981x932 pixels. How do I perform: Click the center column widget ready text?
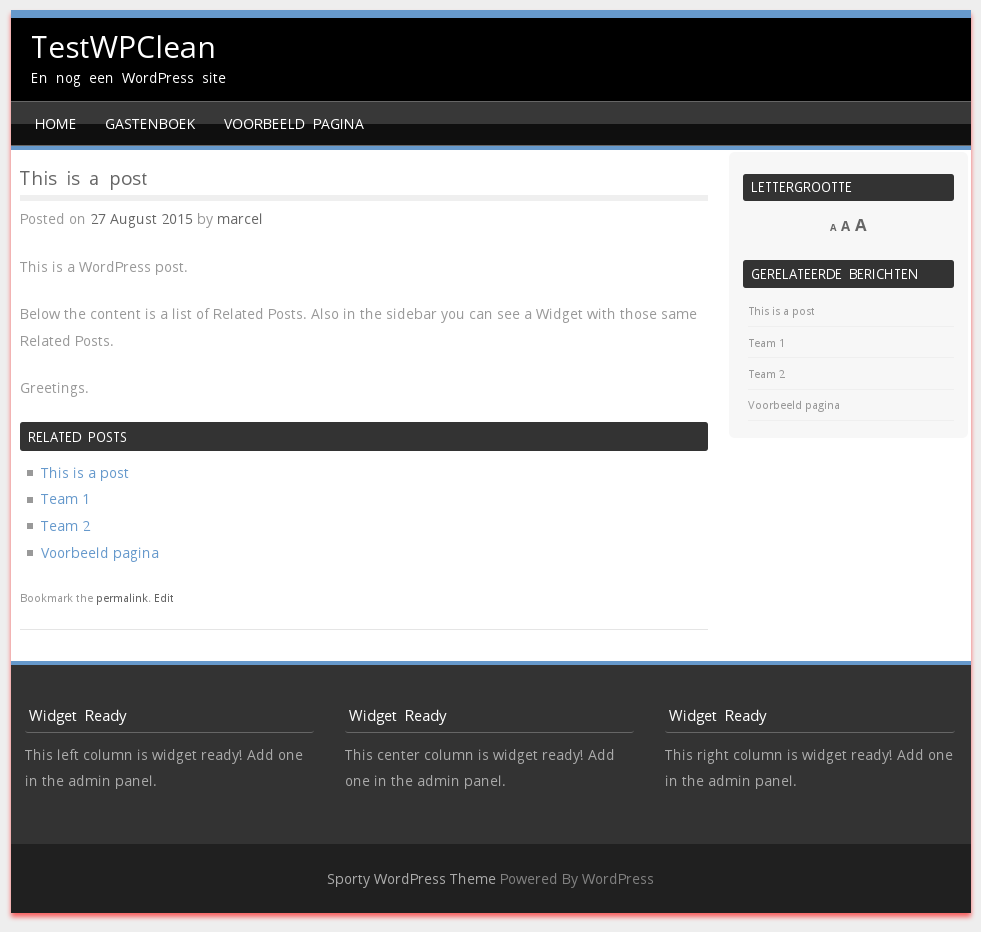pyautogui.click(x=479, y=768)
